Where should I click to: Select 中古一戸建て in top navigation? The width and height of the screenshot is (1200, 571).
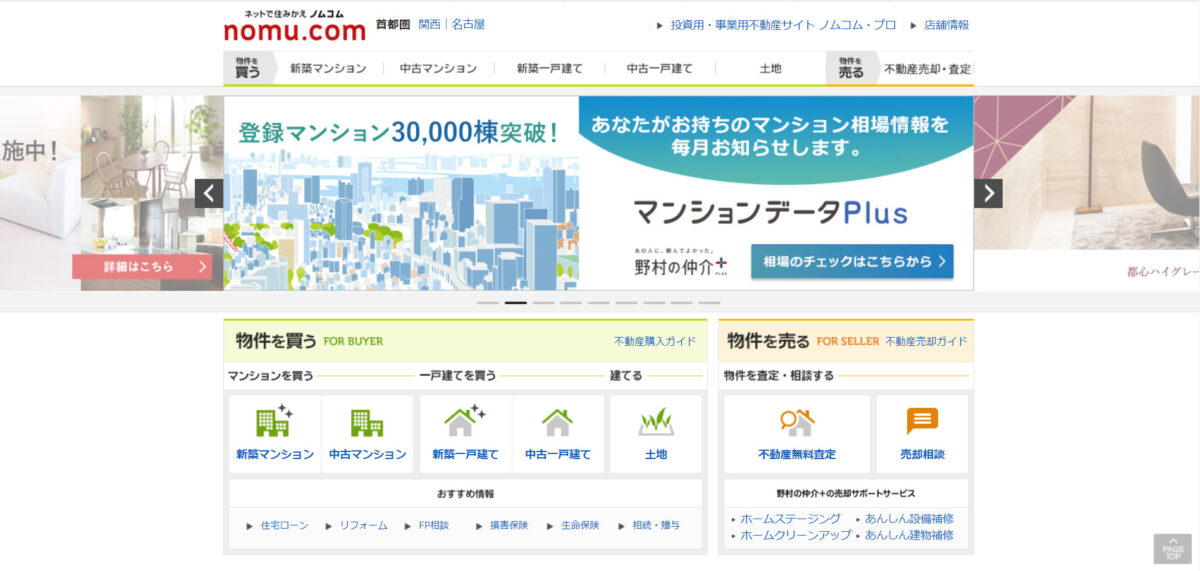coord(659,69)
